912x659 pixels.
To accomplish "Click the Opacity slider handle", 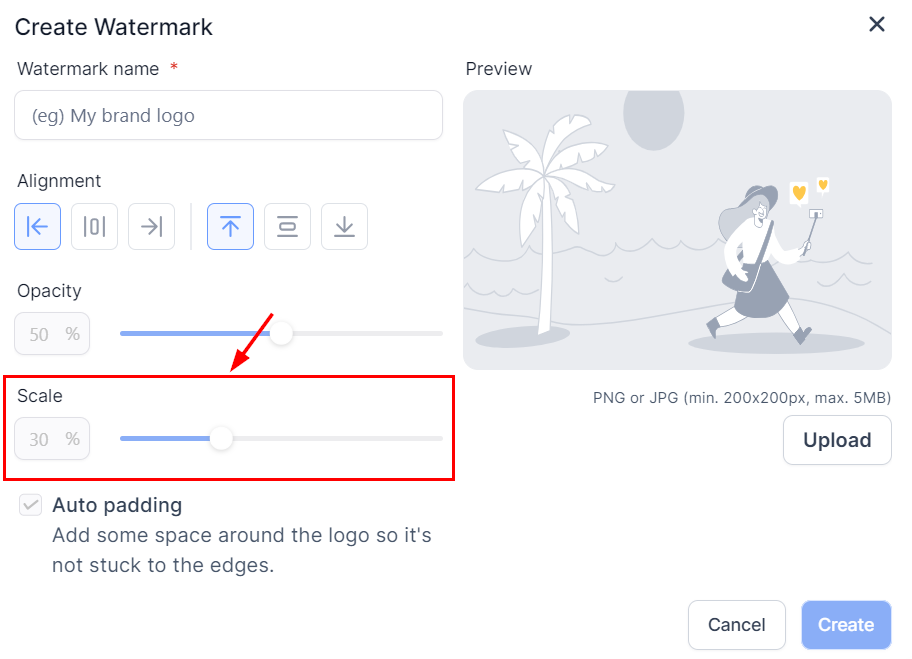I will [x=281, y=333].
